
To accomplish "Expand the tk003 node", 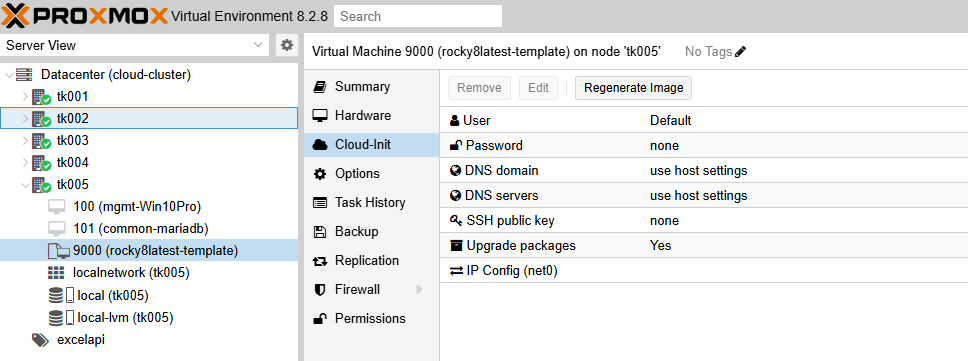I will [x=25, y=141].
